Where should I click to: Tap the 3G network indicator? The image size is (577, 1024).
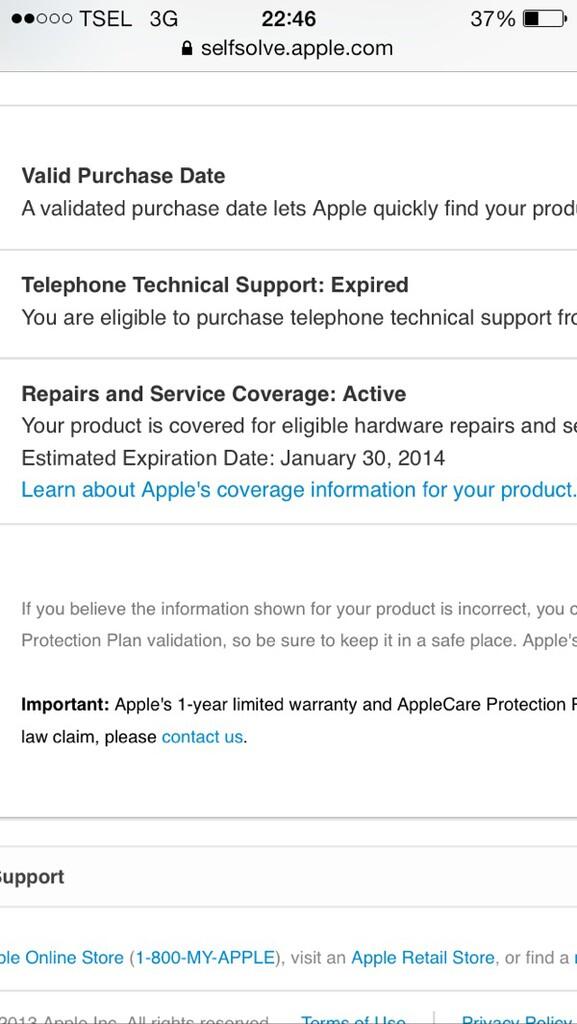tap(164, 19)
